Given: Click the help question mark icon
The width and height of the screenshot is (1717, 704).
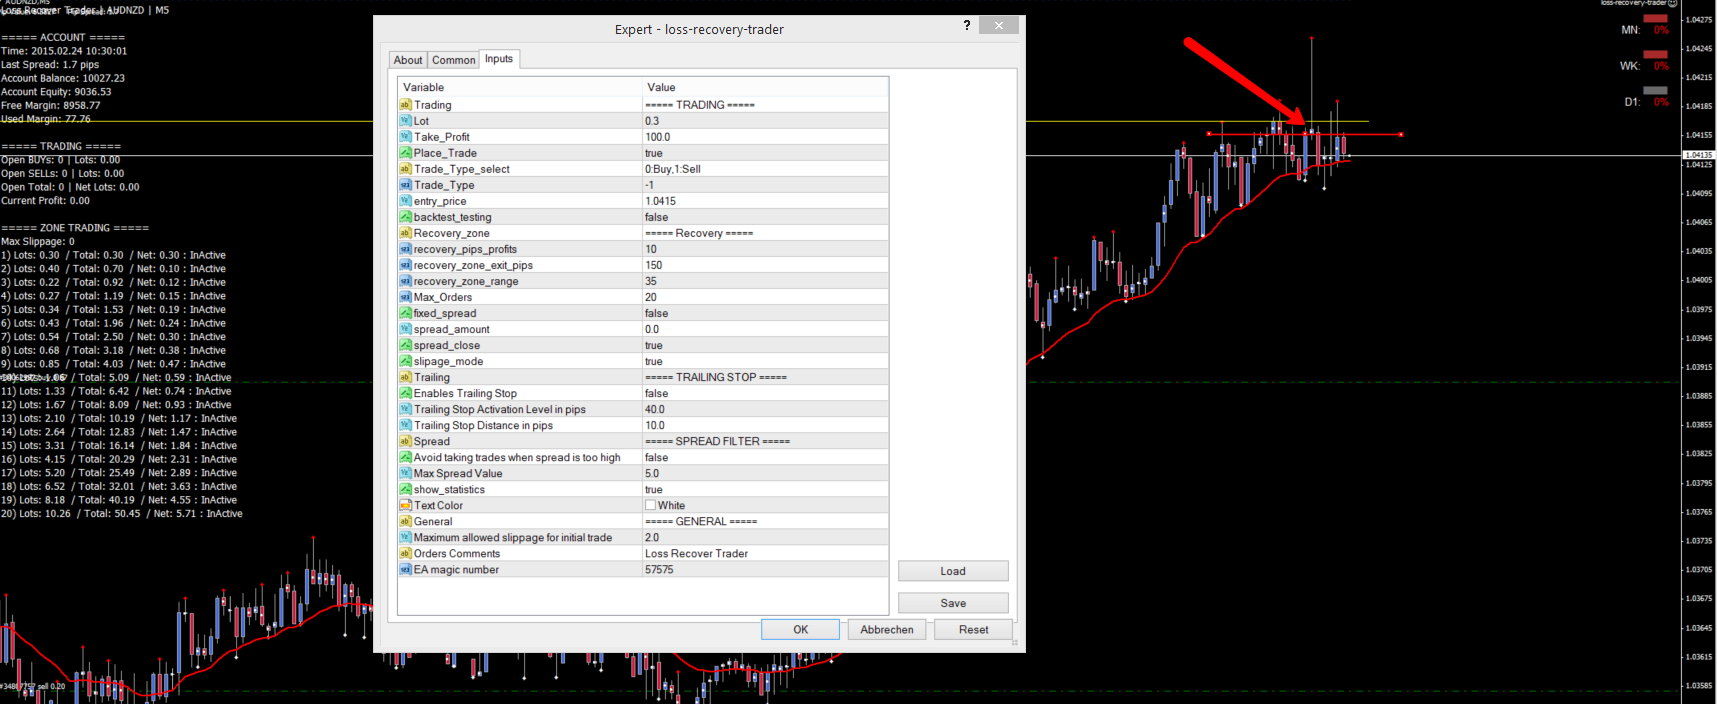Looking at the screenshot, I should click(x=966, y=26).
